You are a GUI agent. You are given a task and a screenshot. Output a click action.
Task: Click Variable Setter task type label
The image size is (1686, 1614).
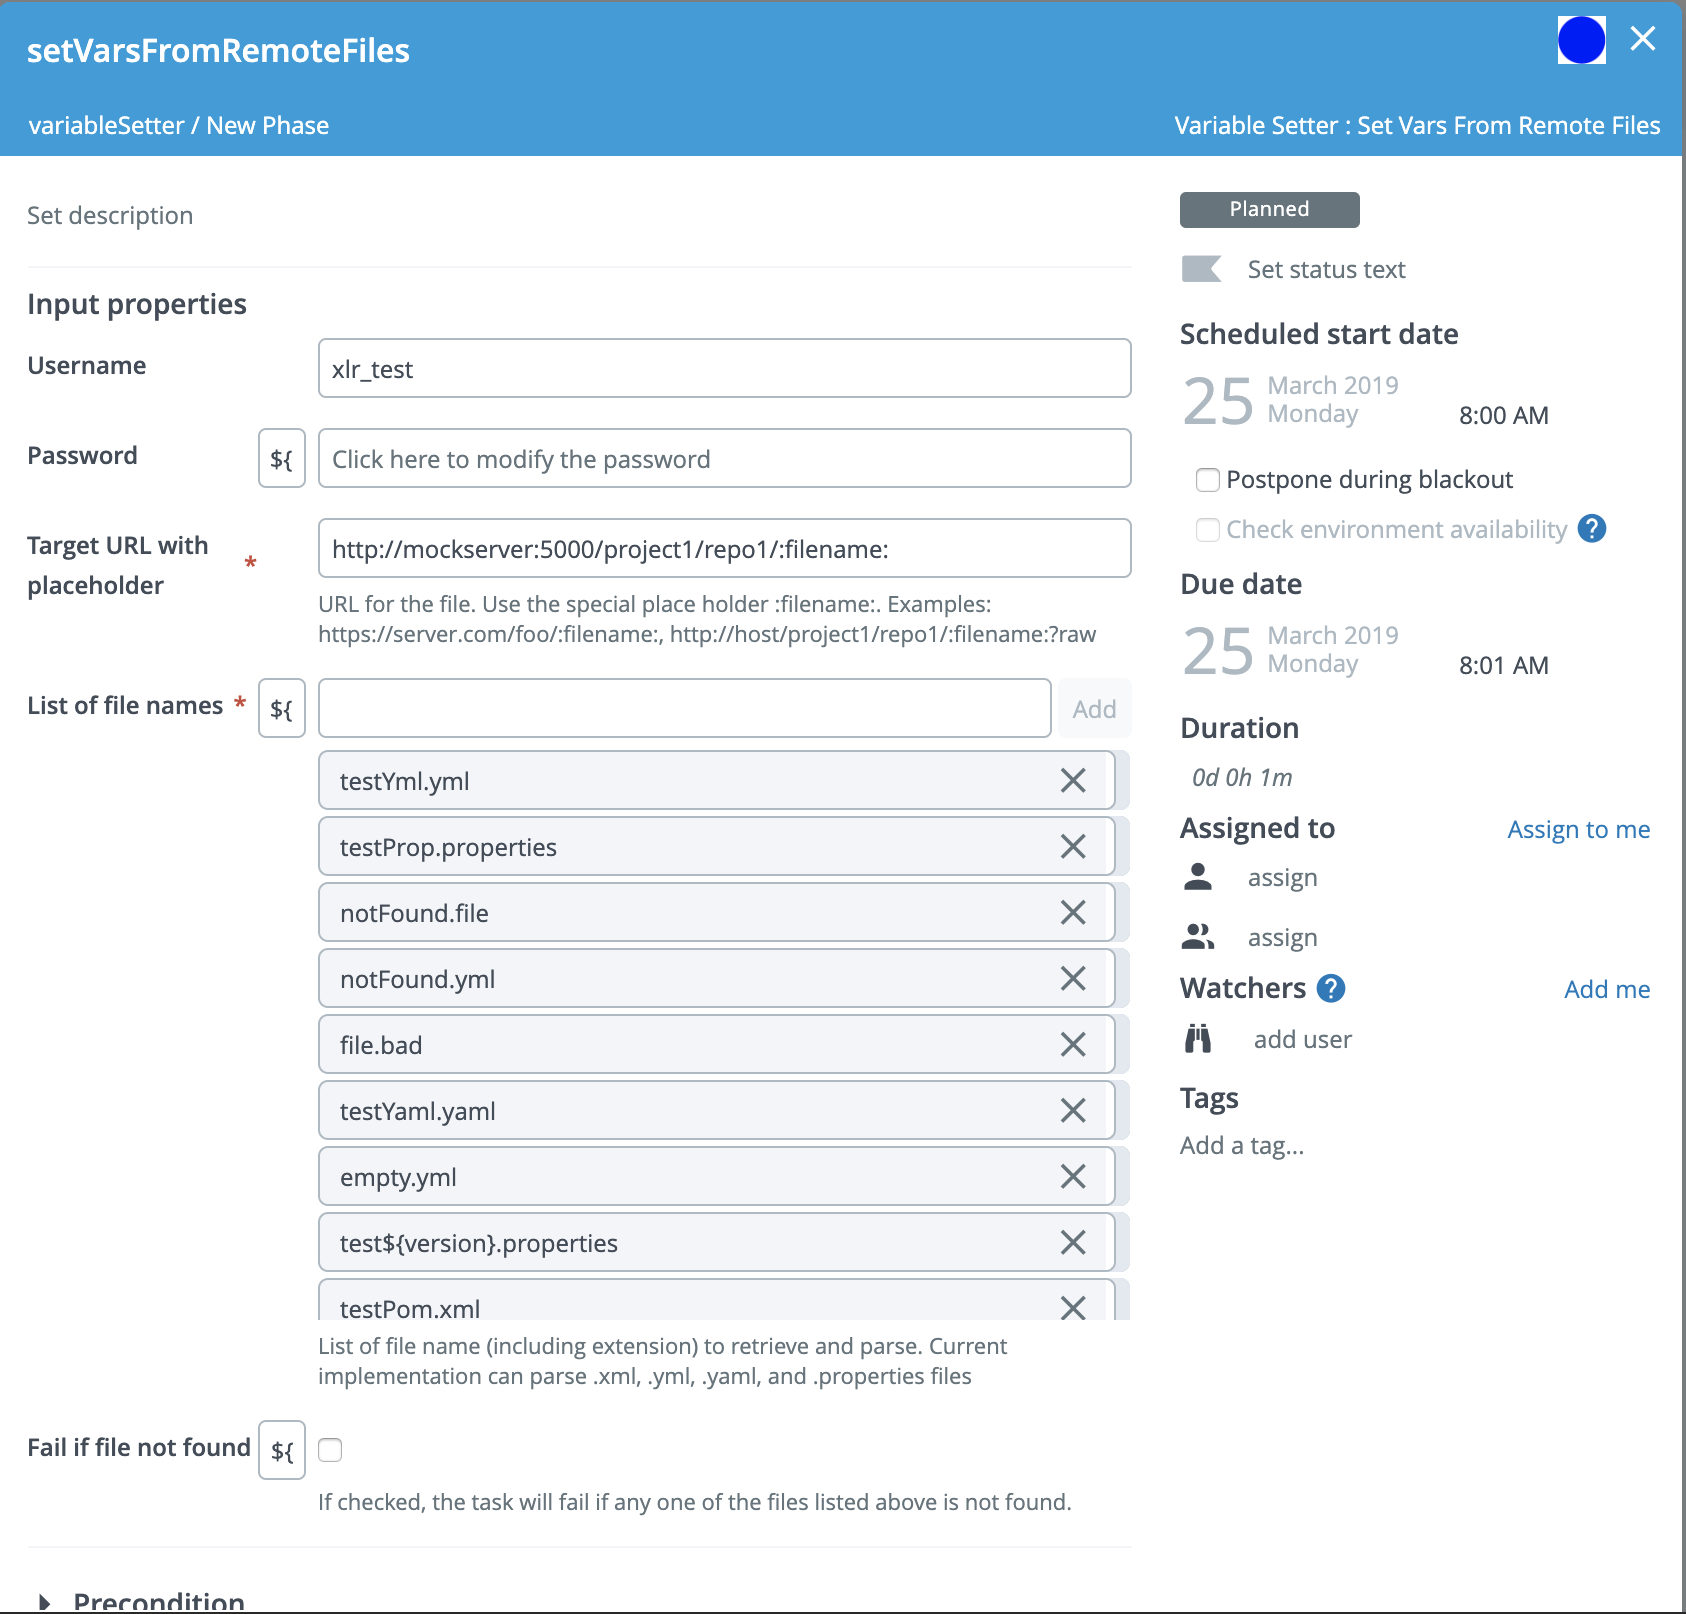1417,126
